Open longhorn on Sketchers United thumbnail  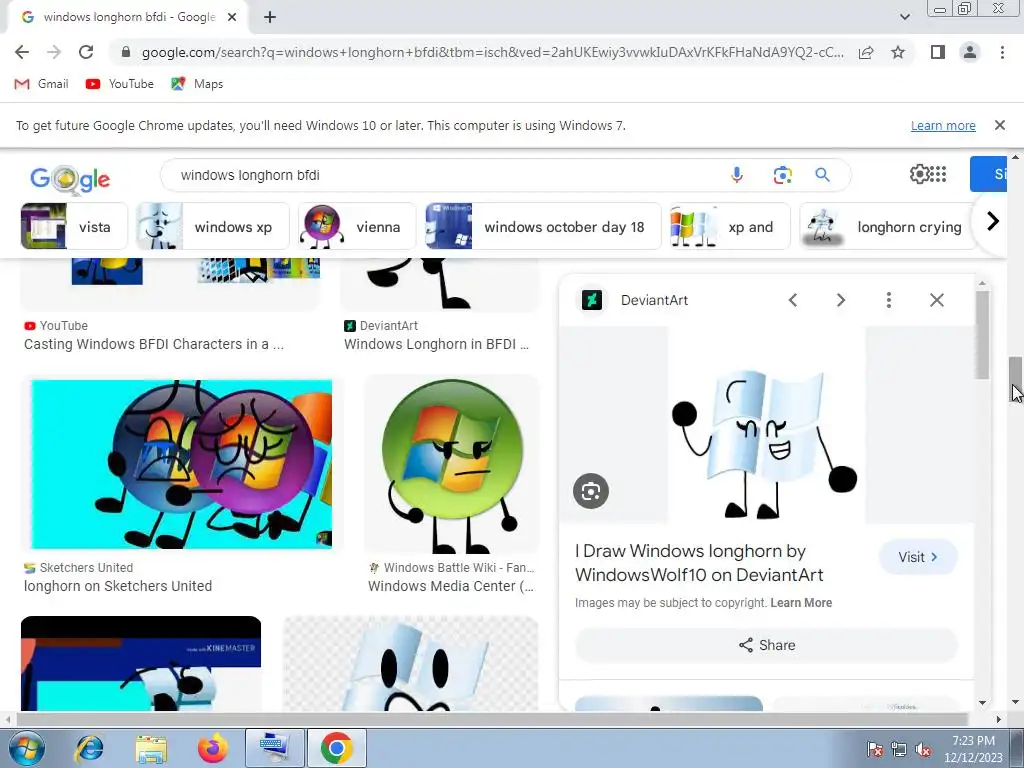pos(182,464)
